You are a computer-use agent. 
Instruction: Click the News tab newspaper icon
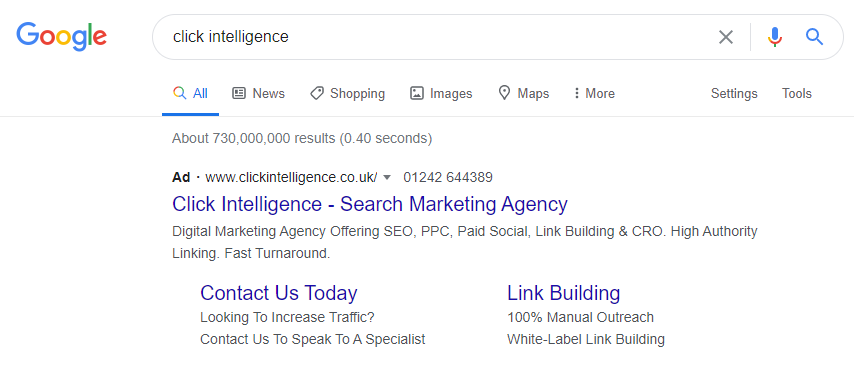pos(239,93)
